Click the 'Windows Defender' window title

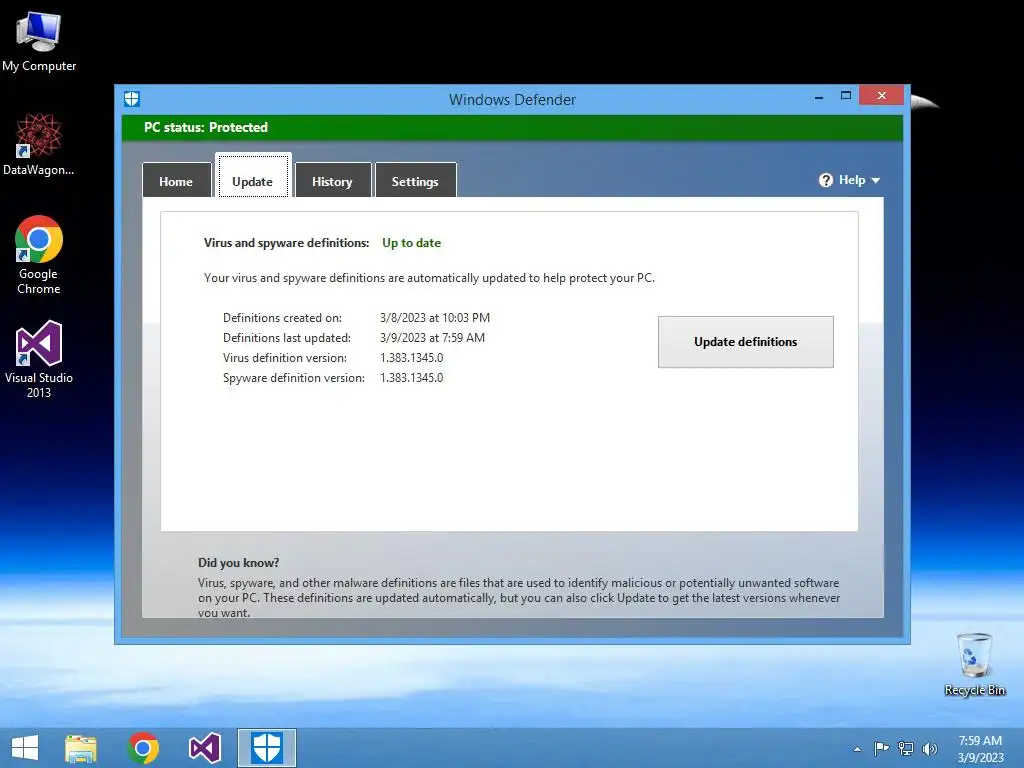pyautogui.click(x=512, y=100)
